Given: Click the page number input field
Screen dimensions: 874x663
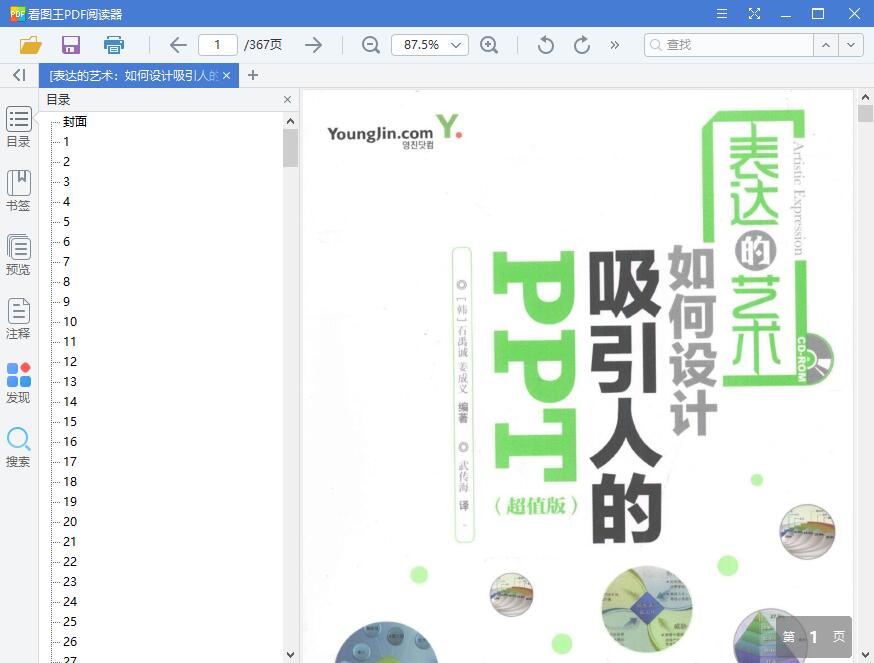Looking at the screenshot, I should [x=218, y=45].
